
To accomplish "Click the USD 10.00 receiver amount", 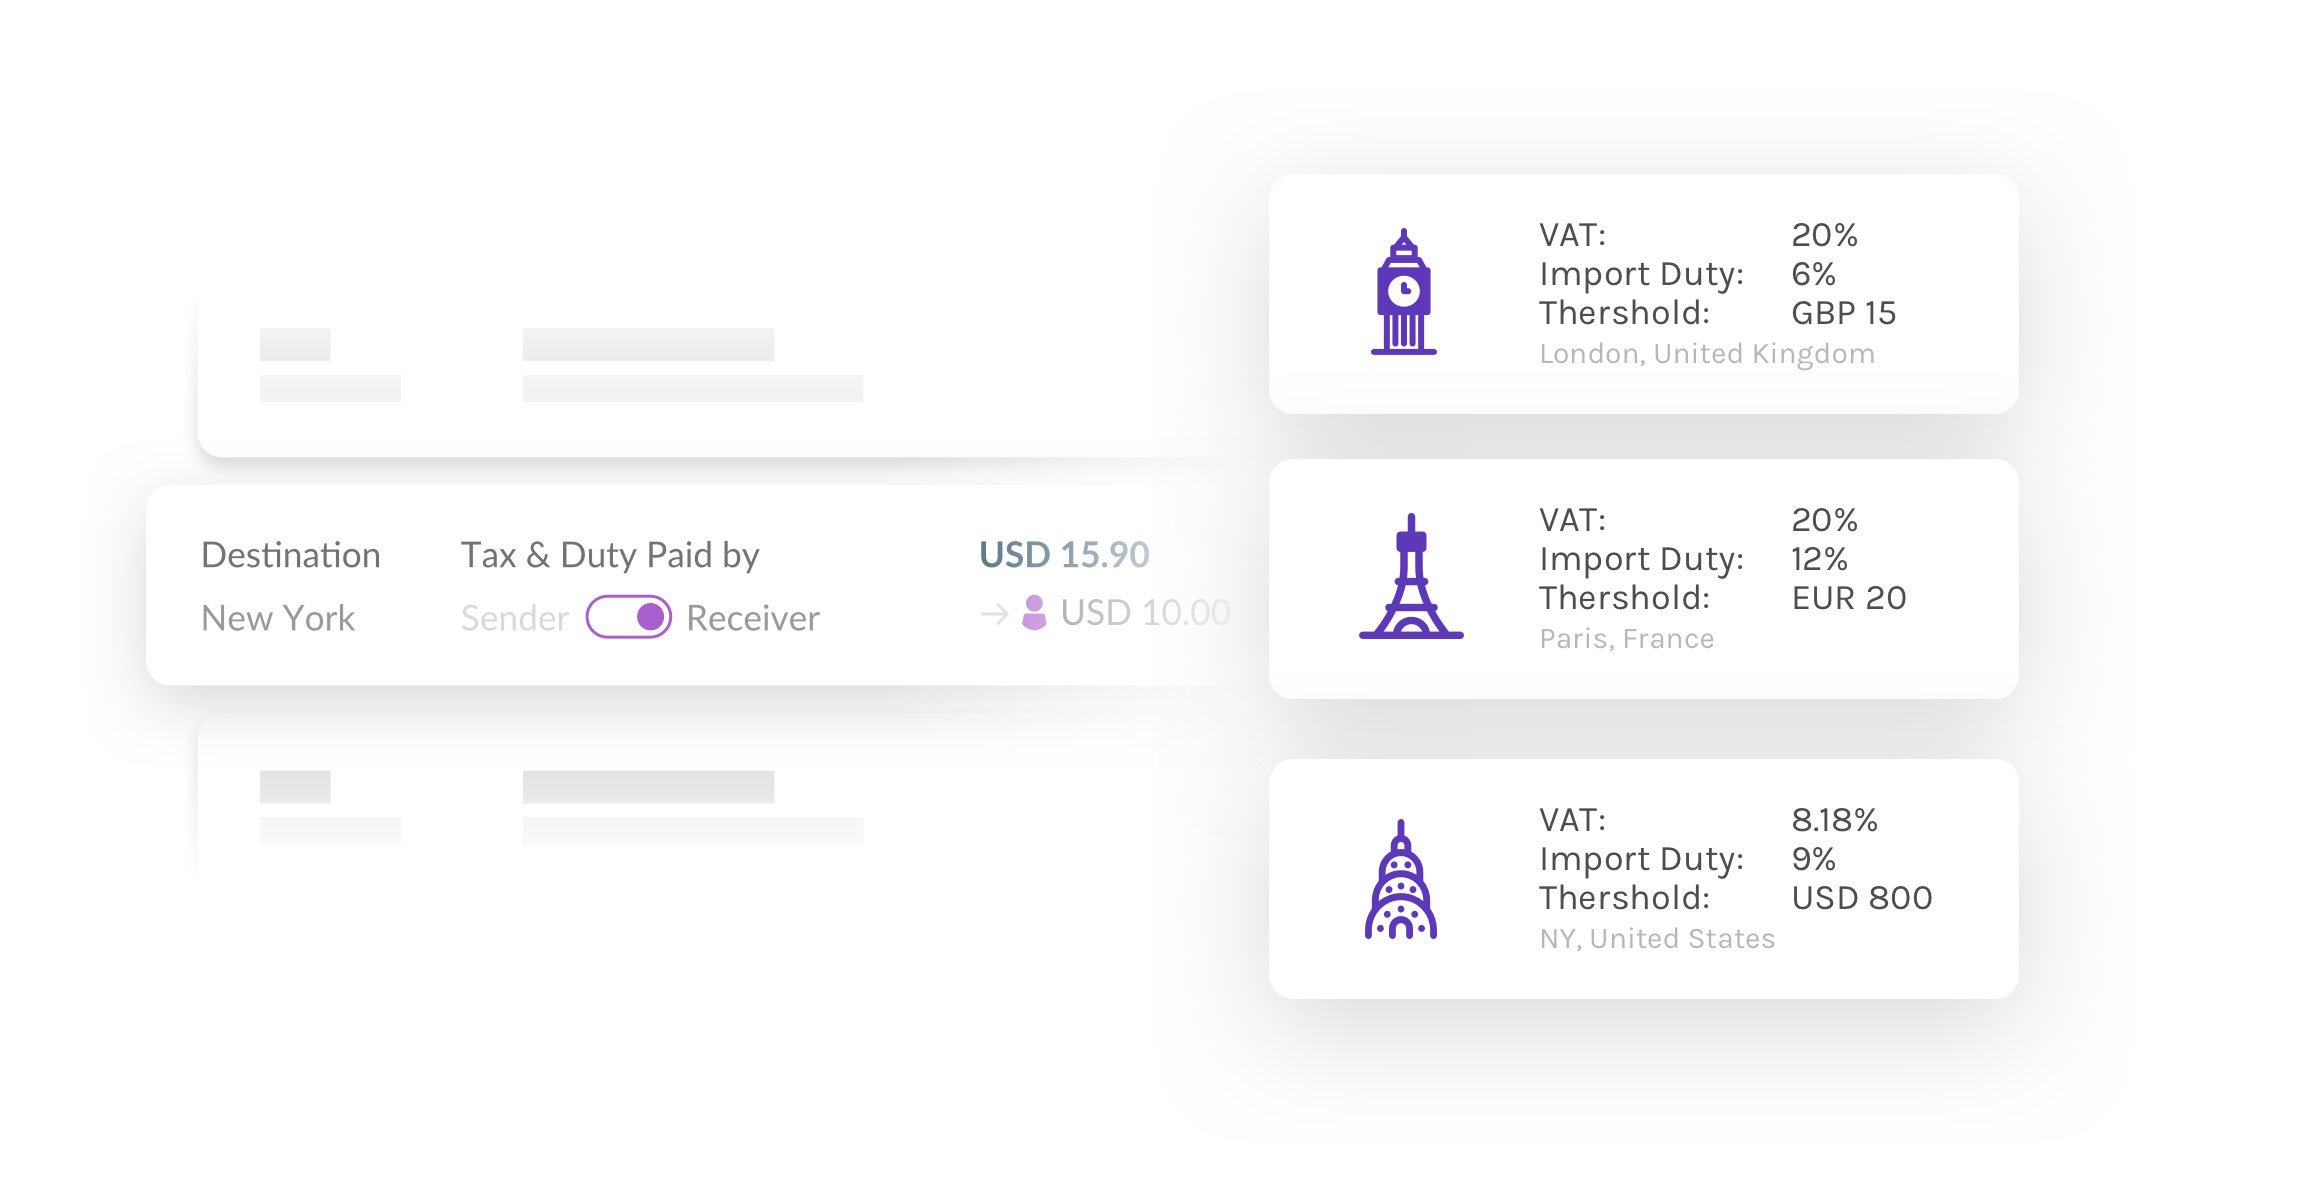I will [1145, 612].
